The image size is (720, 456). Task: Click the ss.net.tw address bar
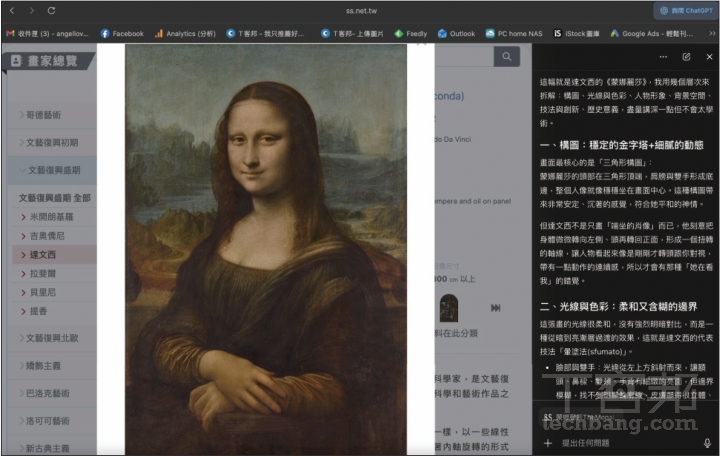coord(361,11)
